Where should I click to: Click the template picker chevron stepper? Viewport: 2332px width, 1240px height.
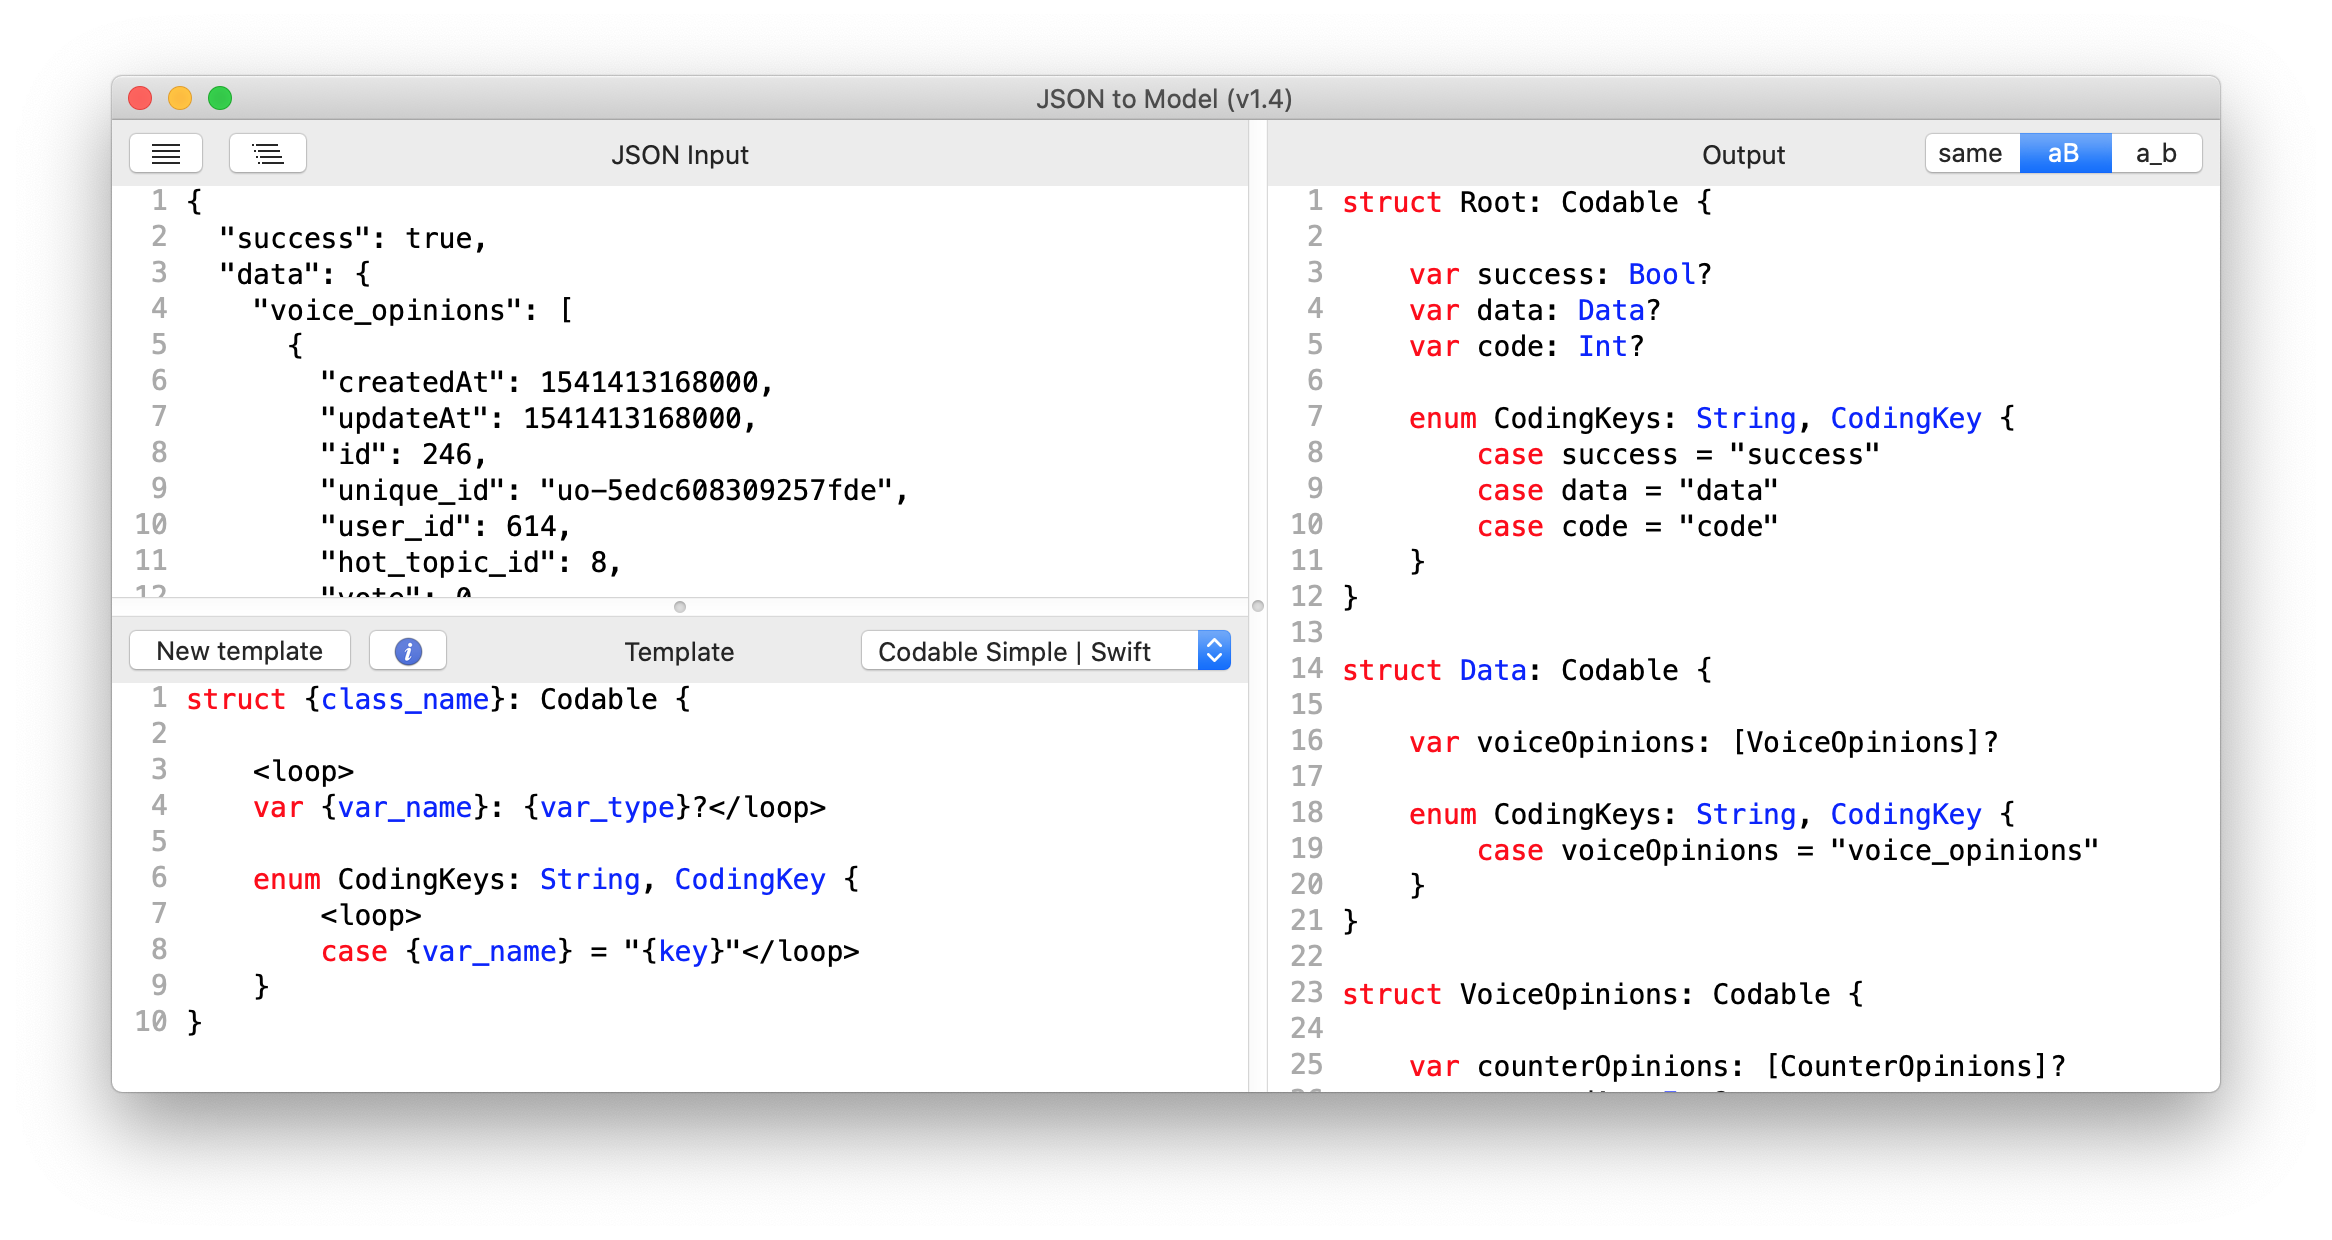[x=1213, y=650]
